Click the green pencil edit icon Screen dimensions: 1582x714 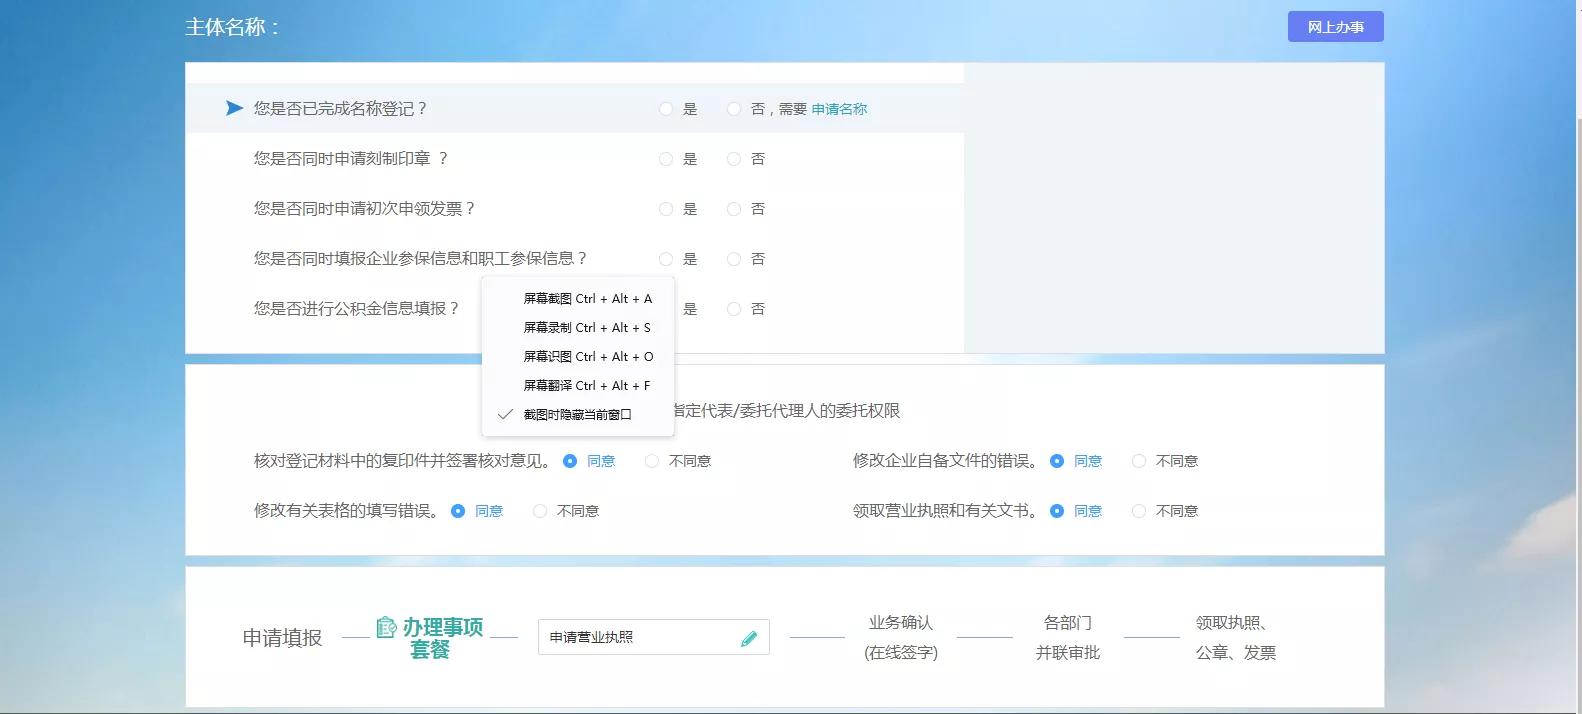tap(749, 638)
